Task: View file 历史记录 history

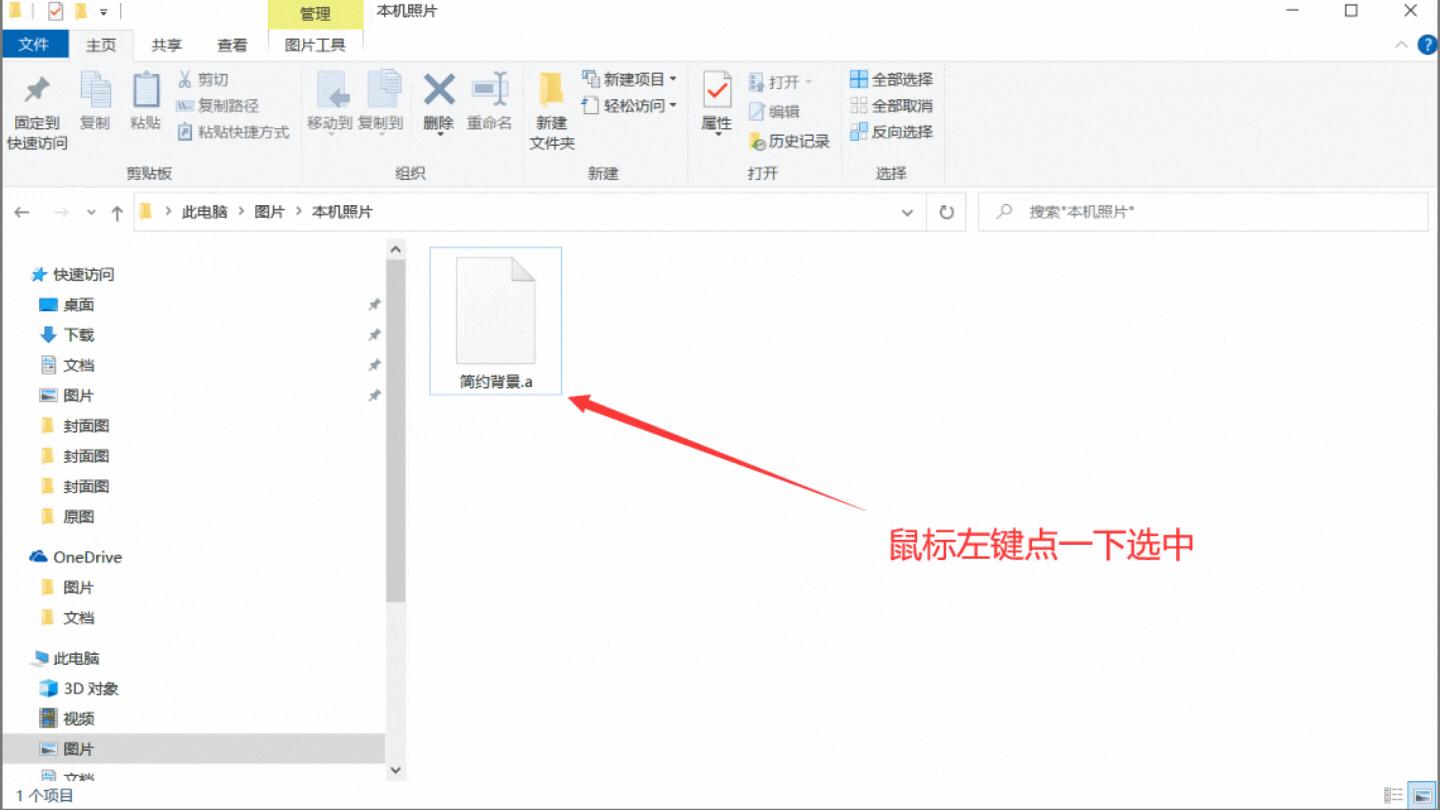Action: (x=792, y=141)
